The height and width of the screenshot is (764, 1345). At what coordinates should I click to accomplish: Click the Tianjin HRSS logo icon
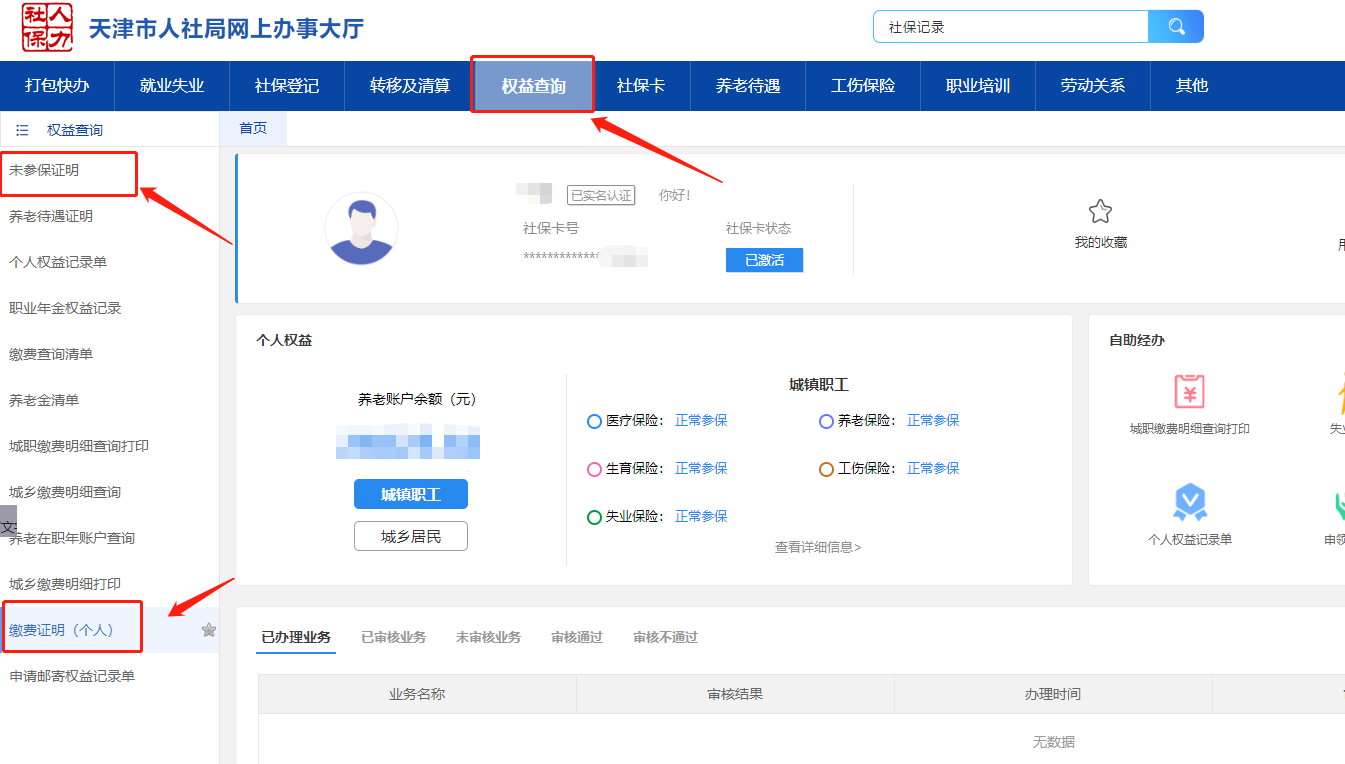point(47,27)
